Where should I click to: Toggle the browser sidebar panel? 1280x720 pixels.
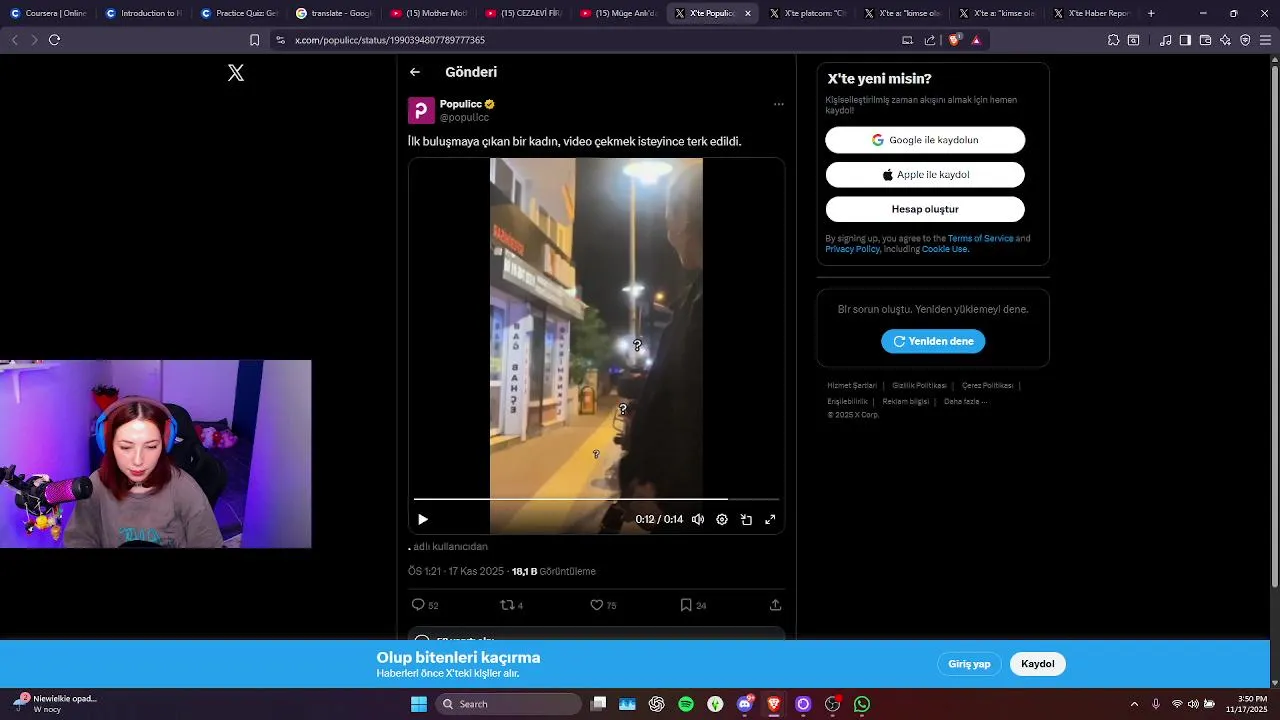tap(1185, 40)
